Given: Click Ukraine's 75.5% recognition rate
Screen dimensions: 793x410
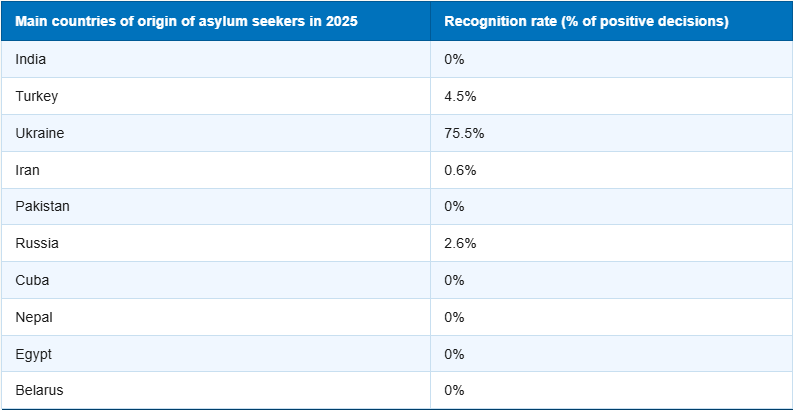Looking at the screenshot, I should [464, 133].
